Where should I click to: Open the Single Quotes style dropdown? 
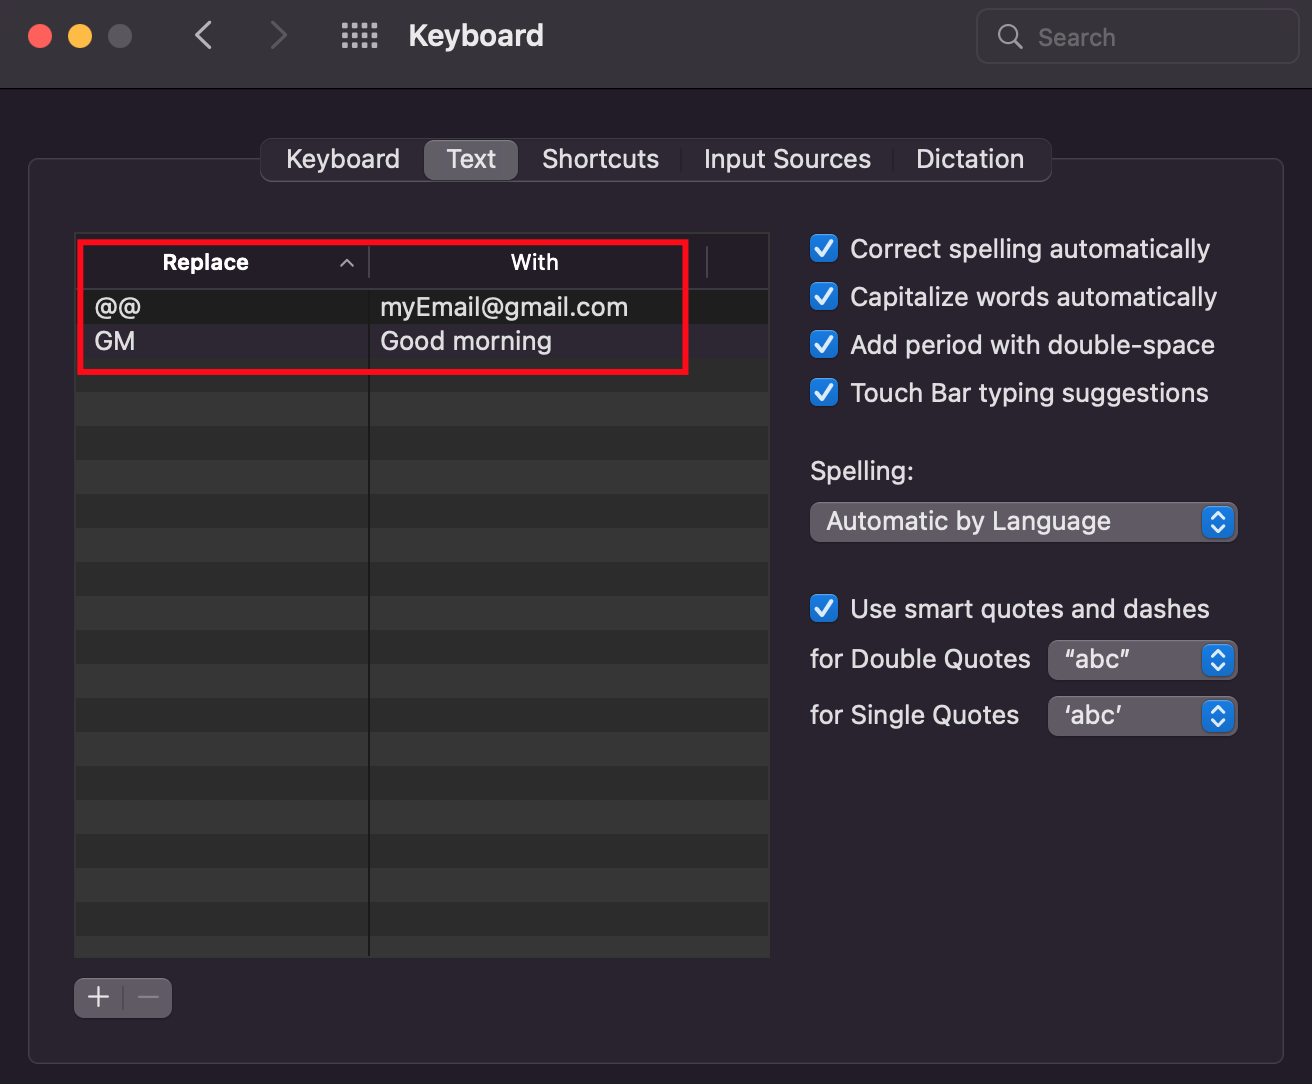pos(1142,716)
